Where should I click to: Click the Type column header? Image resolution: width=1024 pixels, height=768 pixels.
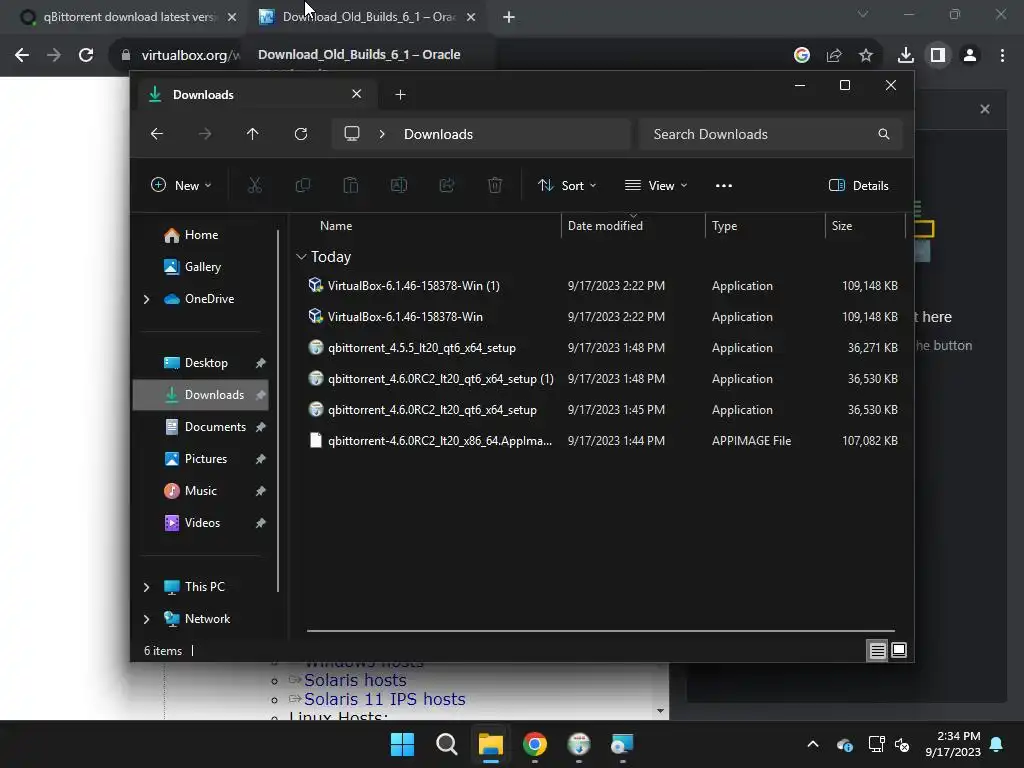(x=724, y=226)
